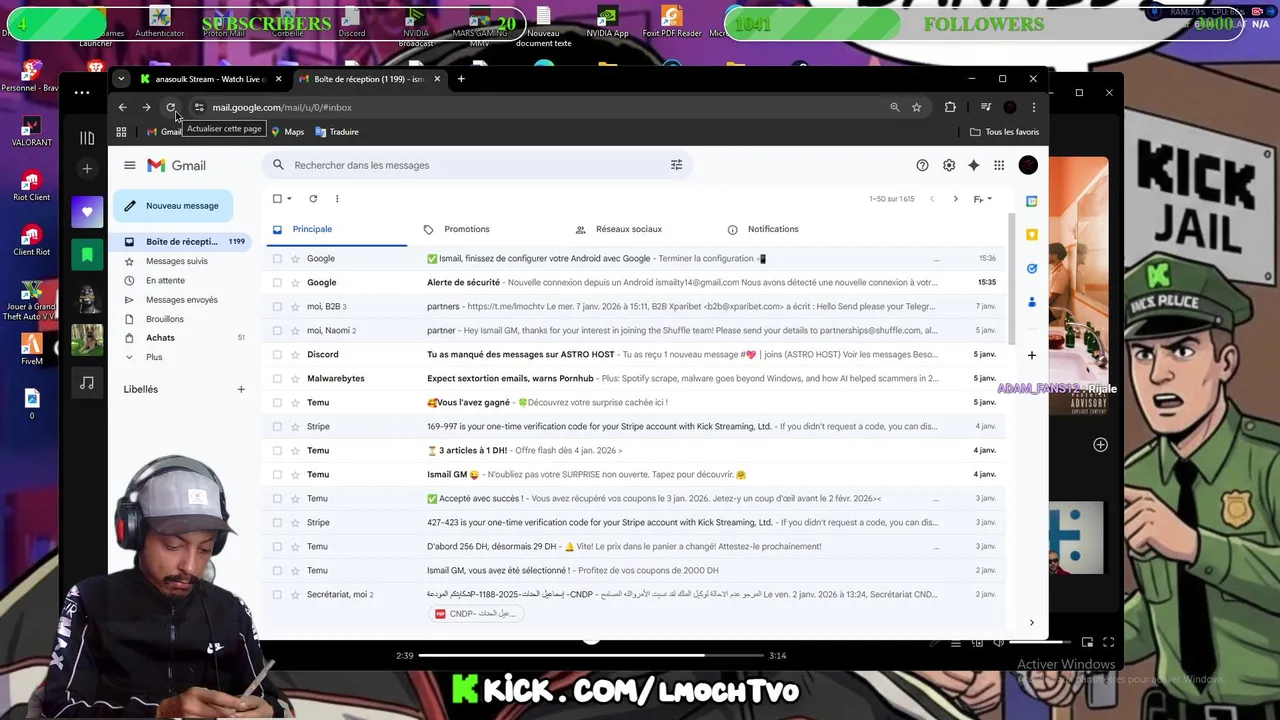The height and width of the screenshot is (720, 1280).
Task: Focus the Gmail search messages field
Action: click(x=478, y=165)
